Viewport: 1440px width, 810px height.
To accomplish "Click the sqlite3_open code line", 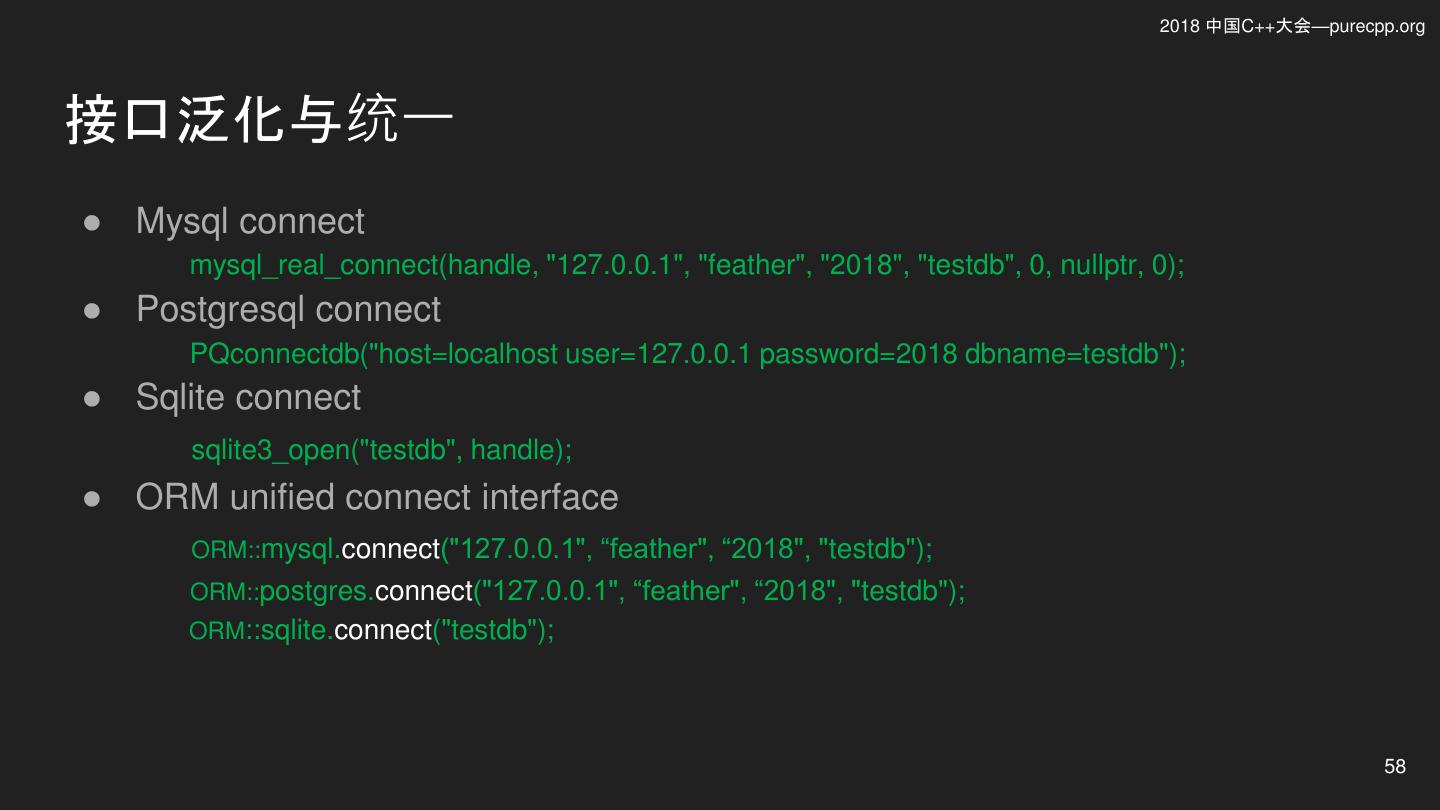I will (382, 450).
